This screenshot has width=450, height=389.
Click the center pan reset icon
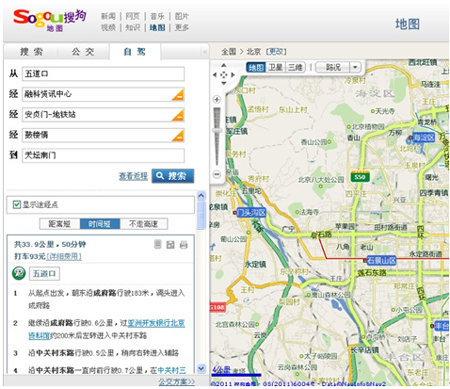[x=224, y=75]
